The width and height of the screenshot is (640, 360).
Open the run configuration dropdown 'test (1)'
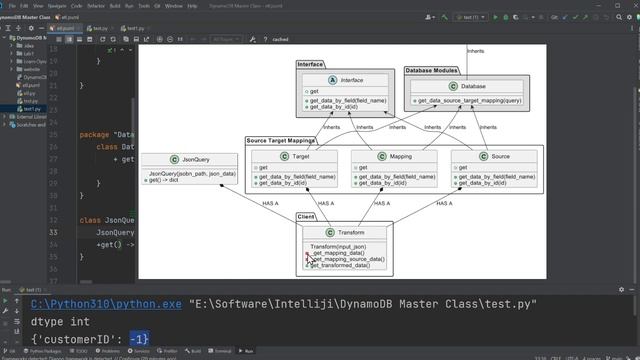(x=471, y=17)
